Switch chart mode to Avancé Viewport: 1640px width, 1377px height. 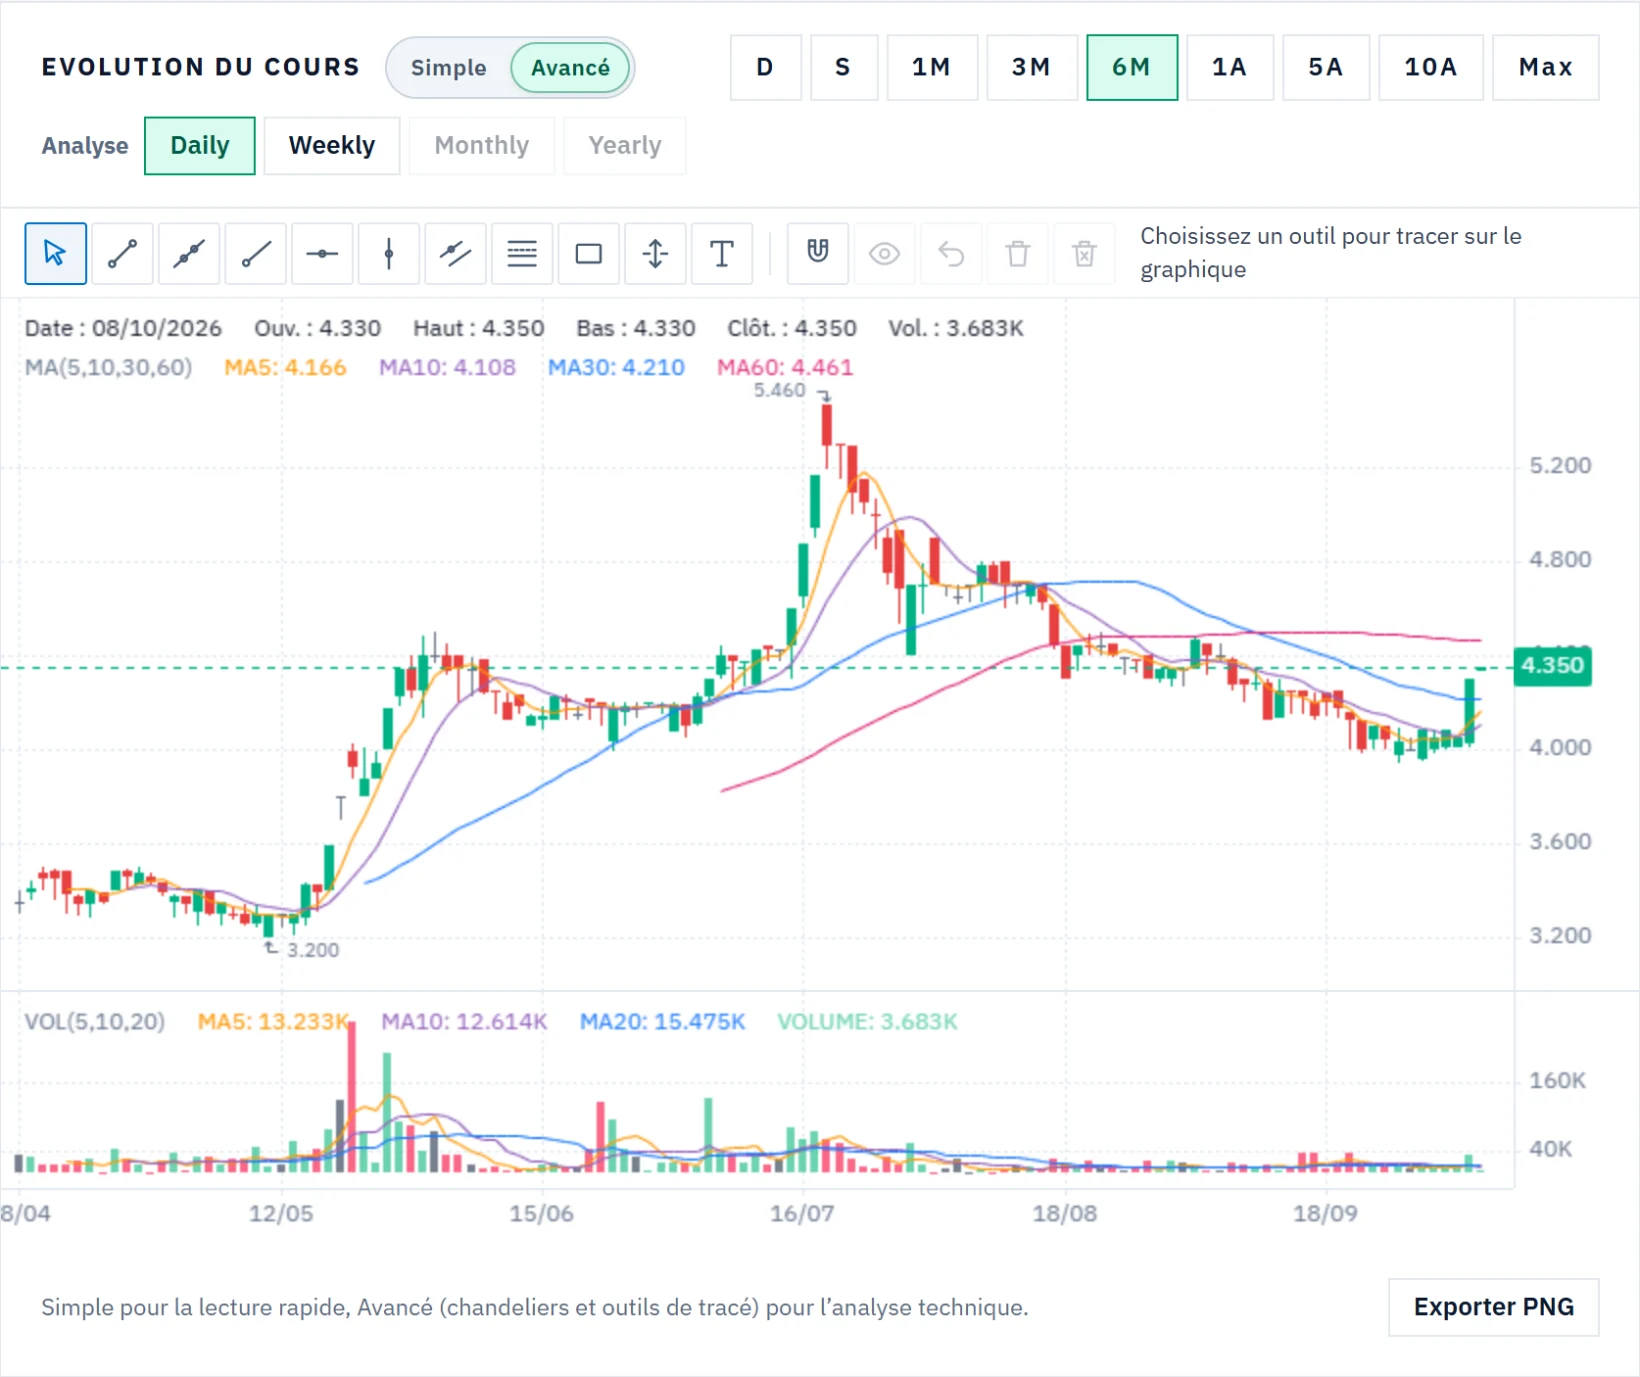[x=570, y=68]
